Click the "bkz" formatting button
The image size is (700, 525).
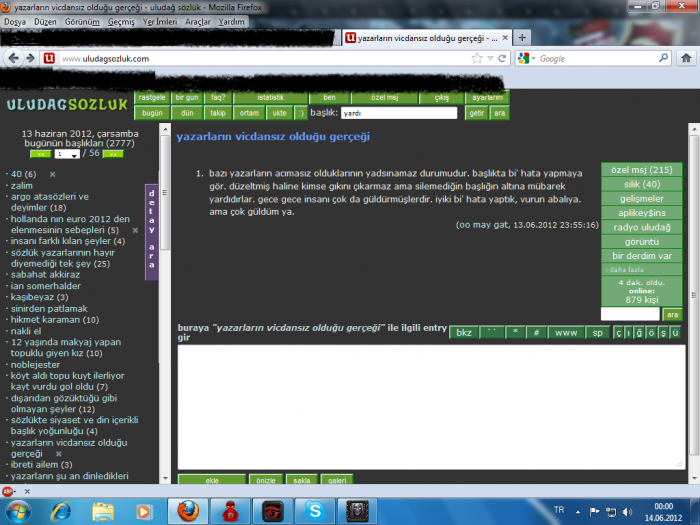click(462, 333)
